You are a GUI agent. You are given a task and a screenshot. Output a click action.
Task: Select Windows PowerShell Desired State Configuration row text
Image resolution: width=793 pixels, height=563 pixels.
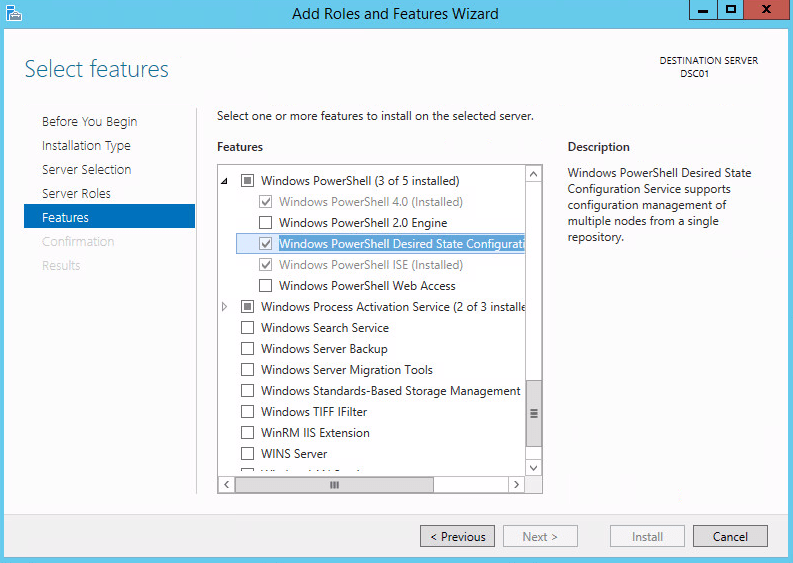click(x=402, y=244)
